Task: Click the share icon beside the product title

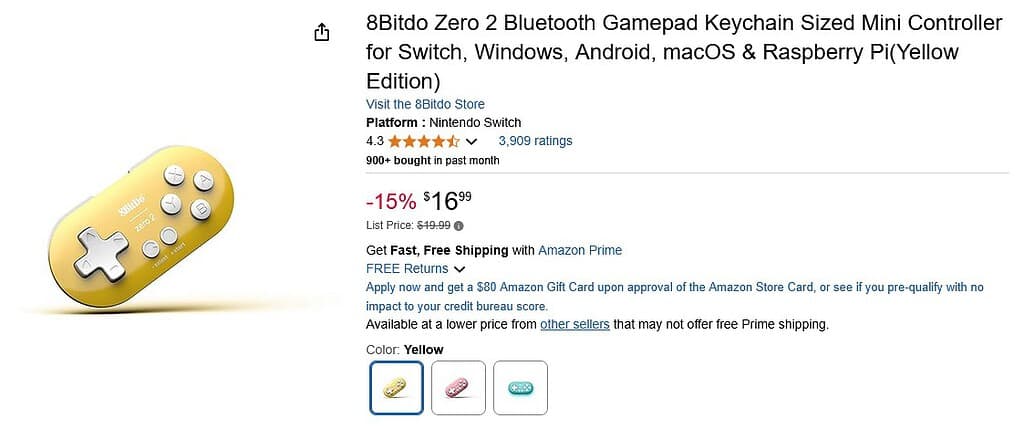Action: 321,33
